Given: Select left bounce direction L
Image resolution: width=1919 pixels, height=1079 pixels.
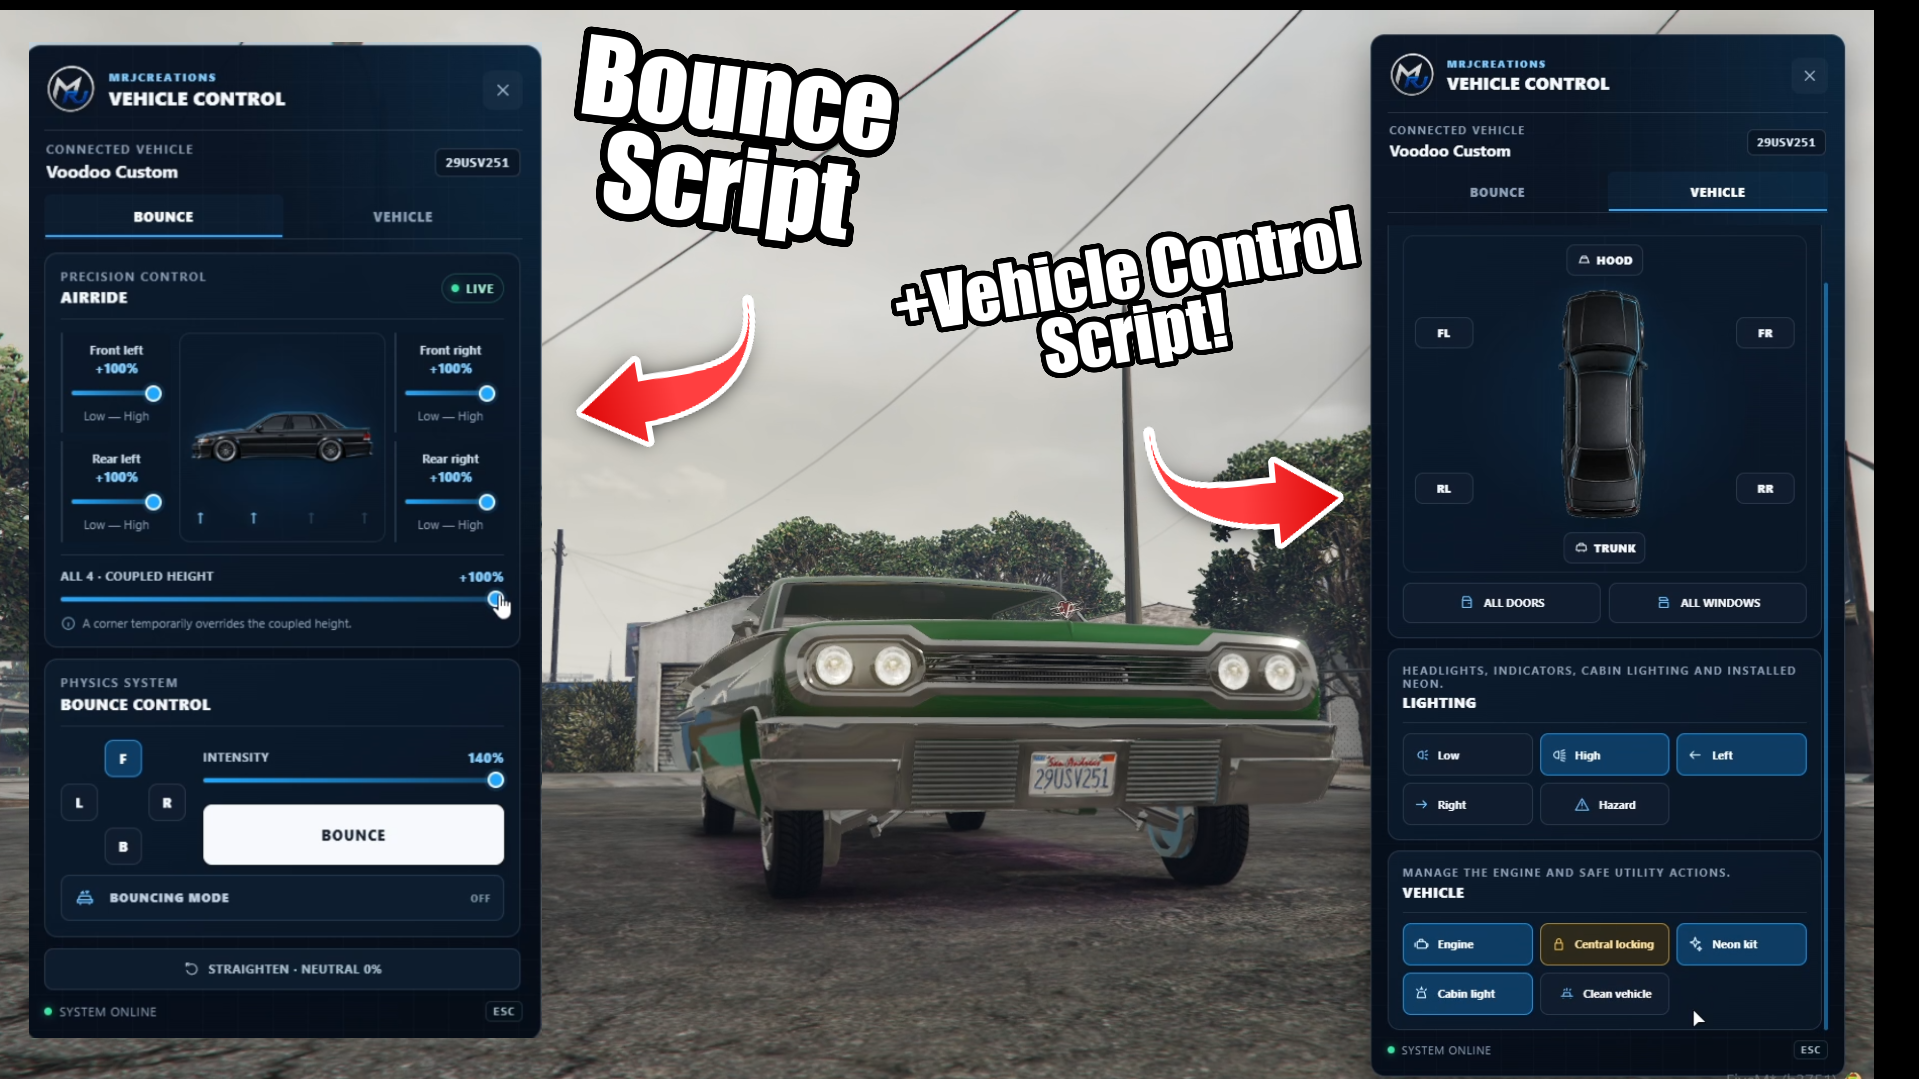Looking at the screenshot, I should pos(79,802).
